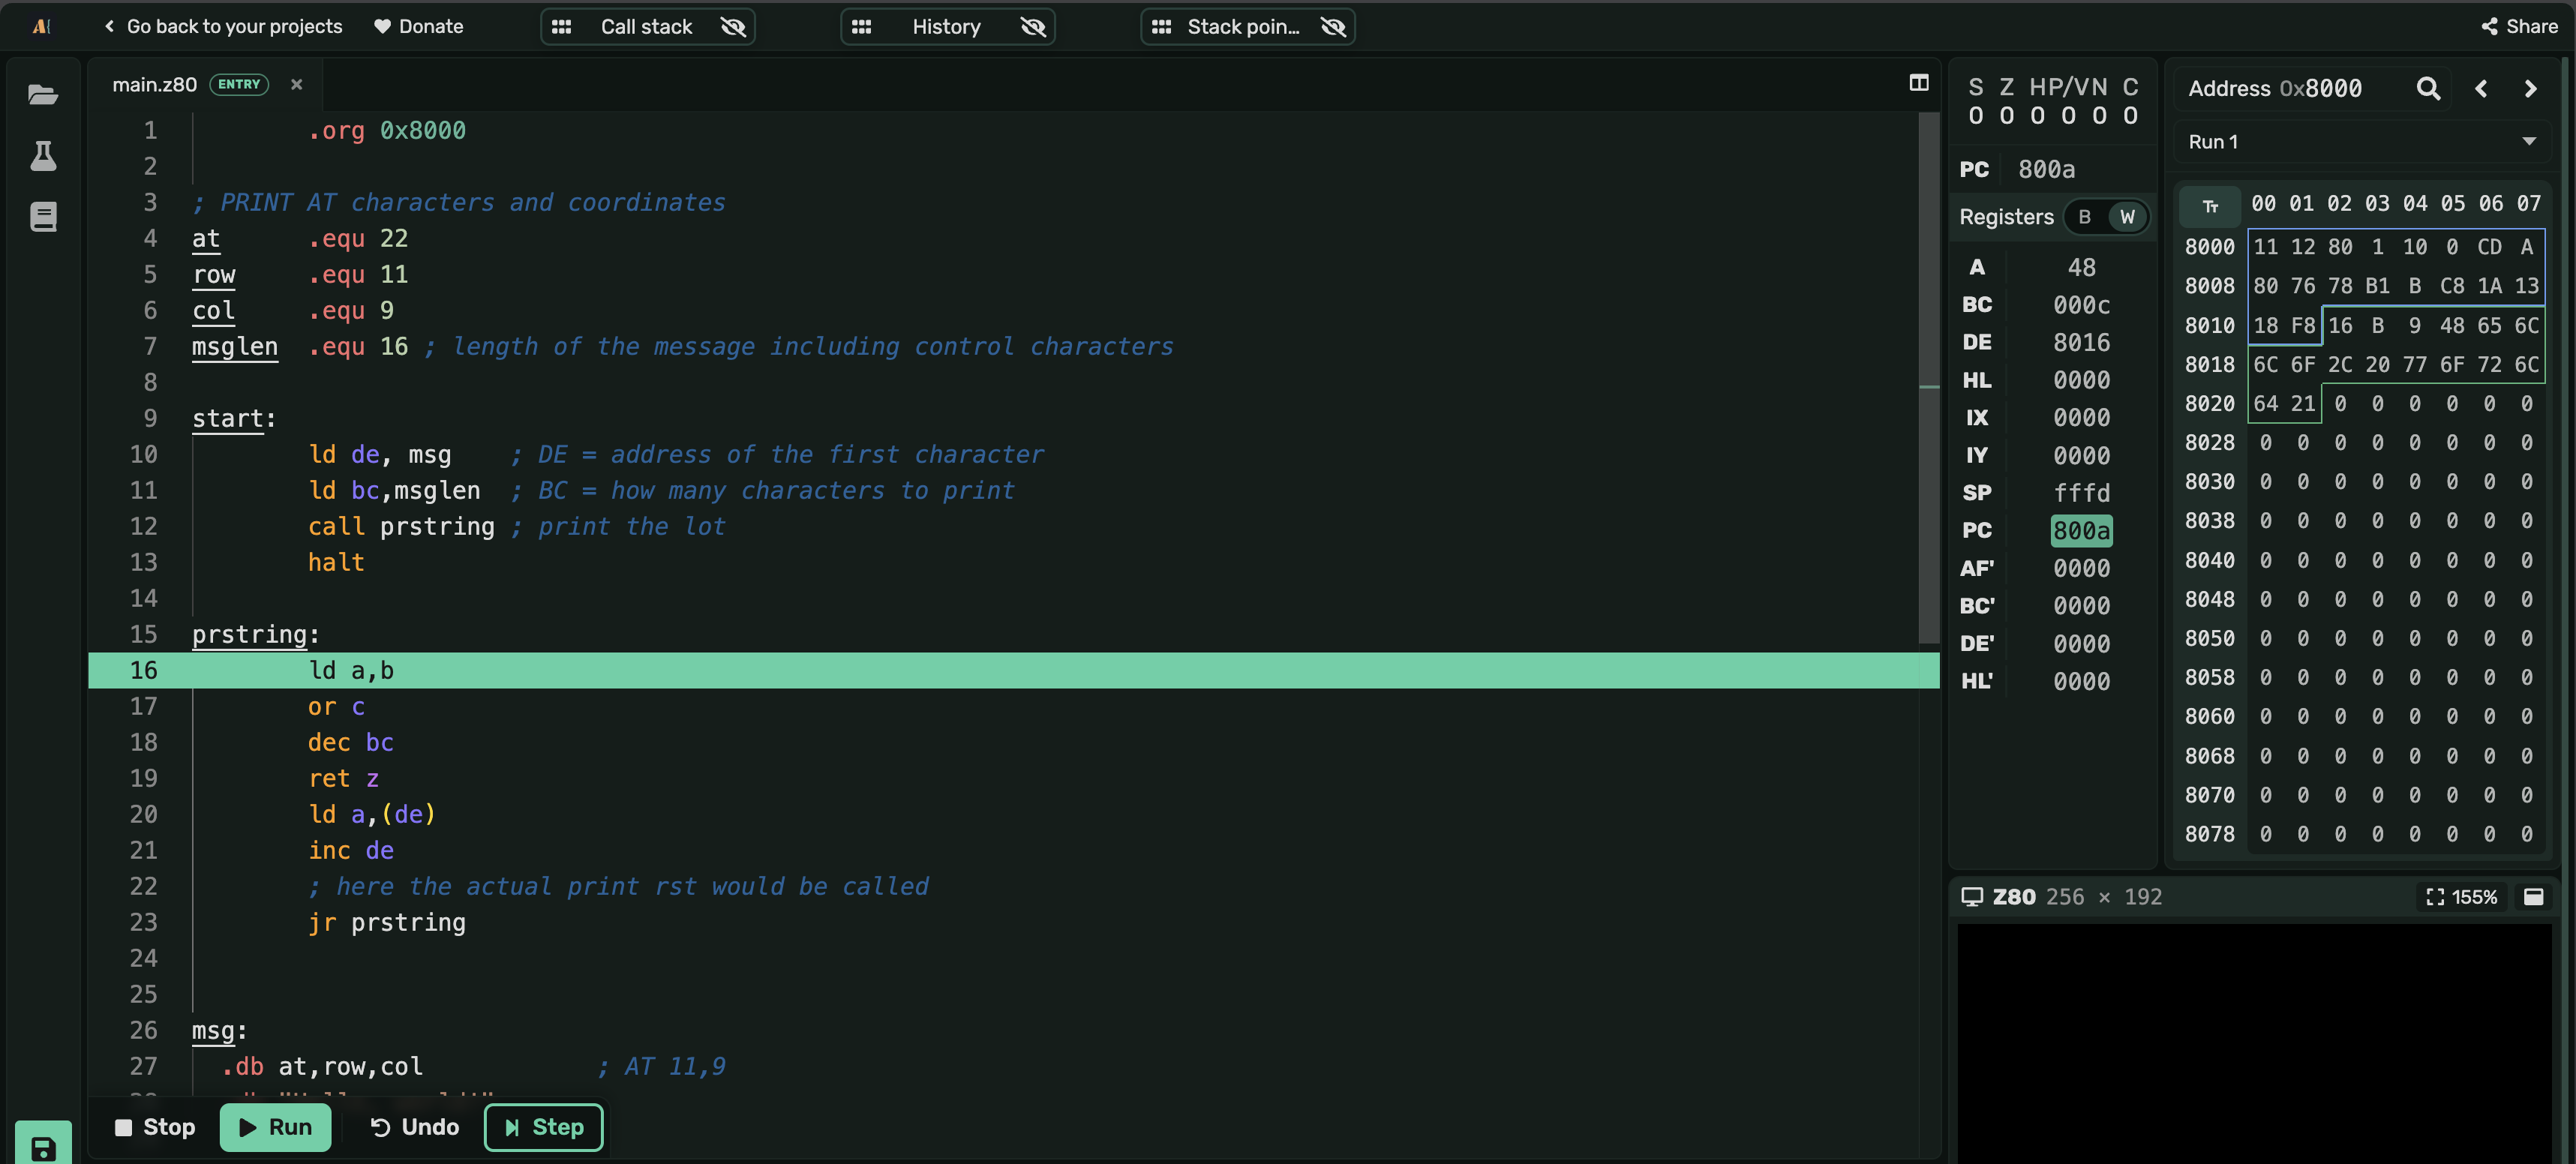Viewport: 2576px width, 1164px height.
Task: Toggle split editor layout icon
Action: pos(1918,83)
